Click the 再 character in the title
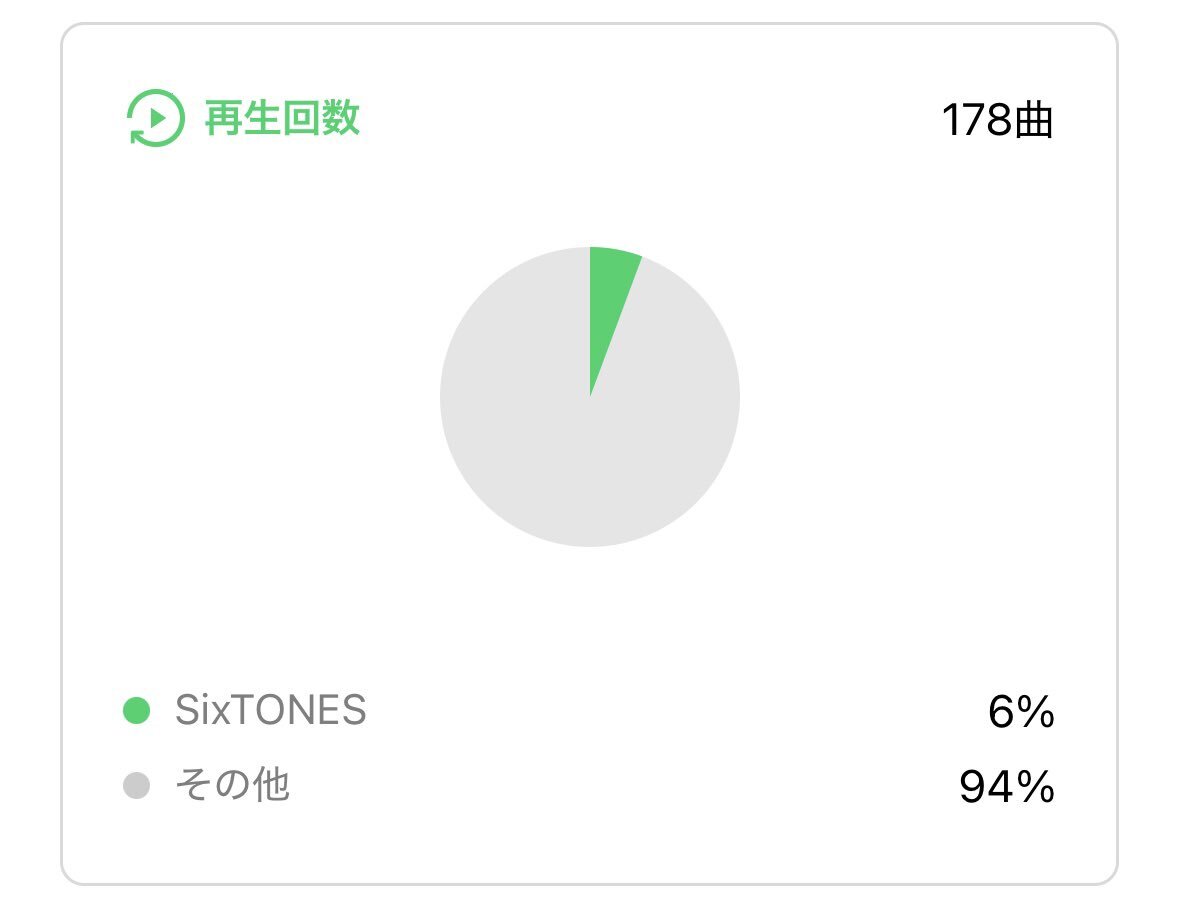Image resolution: width=1179 pixels, height=909 pixels. pyautogui.click(x=223, y=119)
